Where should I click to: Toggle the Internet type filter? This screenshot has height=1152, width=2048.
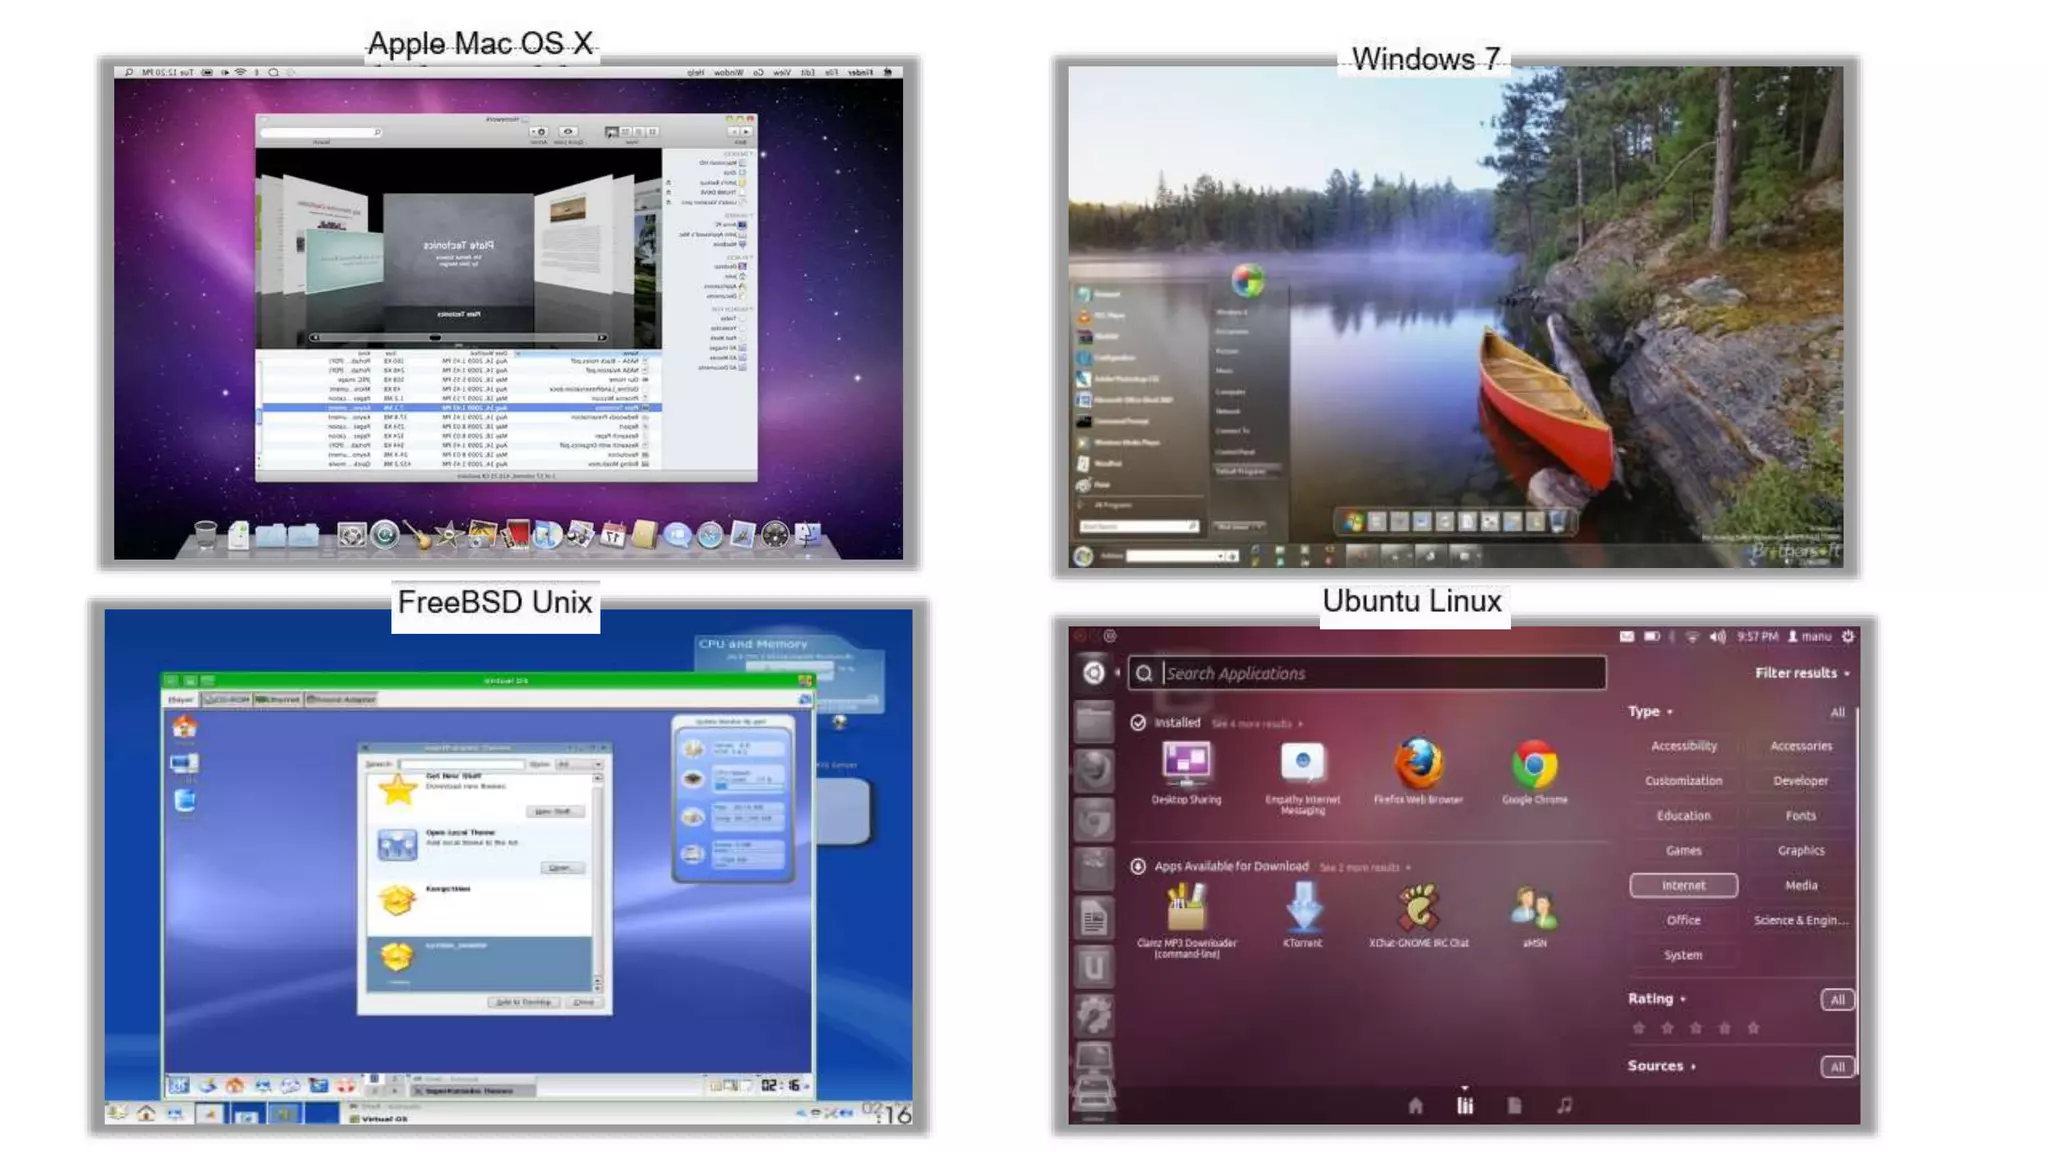click(x=1683, y=885)
